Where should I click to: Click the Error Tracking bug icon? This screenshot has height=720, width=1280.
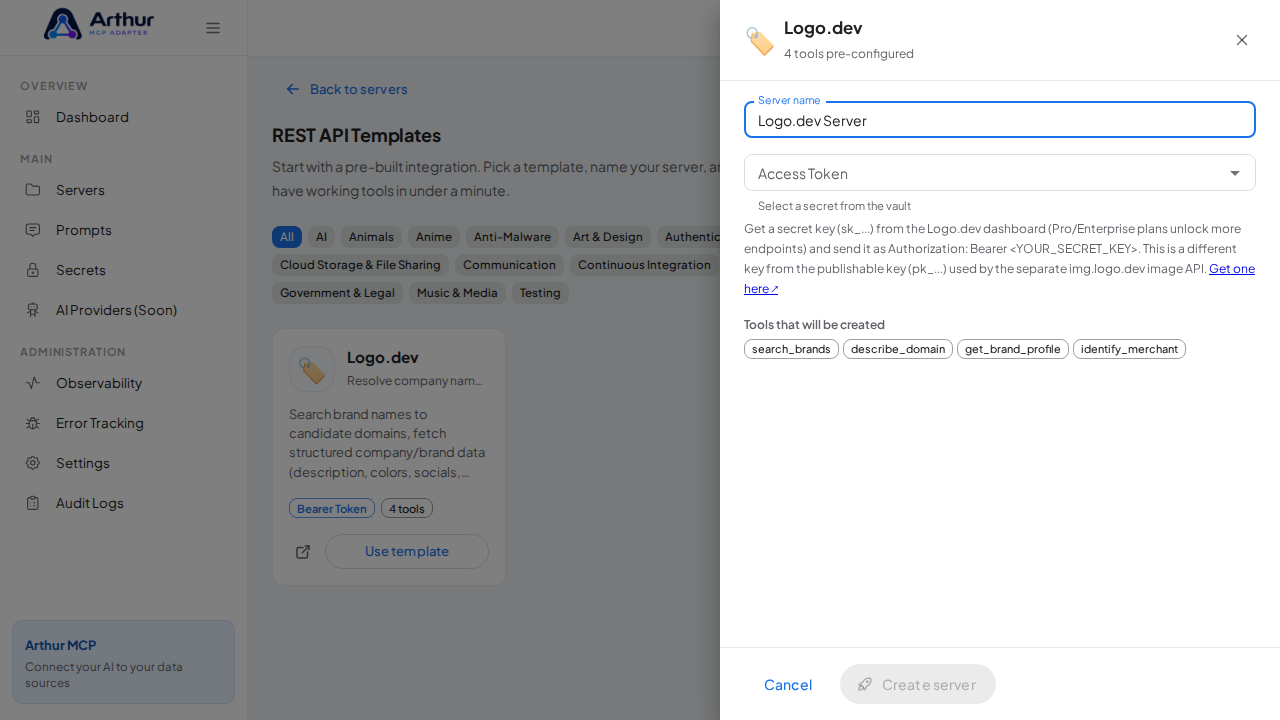[x=33, y=423]
